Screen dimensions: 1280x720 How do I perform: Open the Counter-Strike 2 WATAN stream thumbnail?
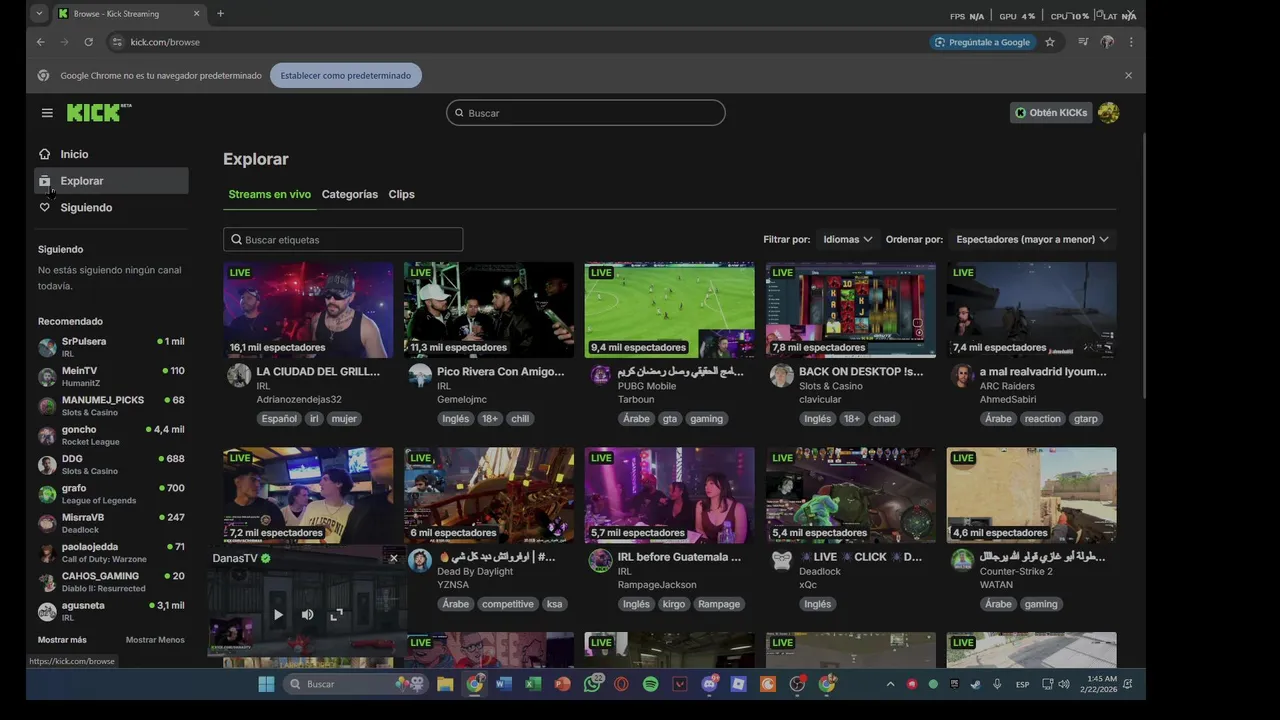(x=1032, y=495)
